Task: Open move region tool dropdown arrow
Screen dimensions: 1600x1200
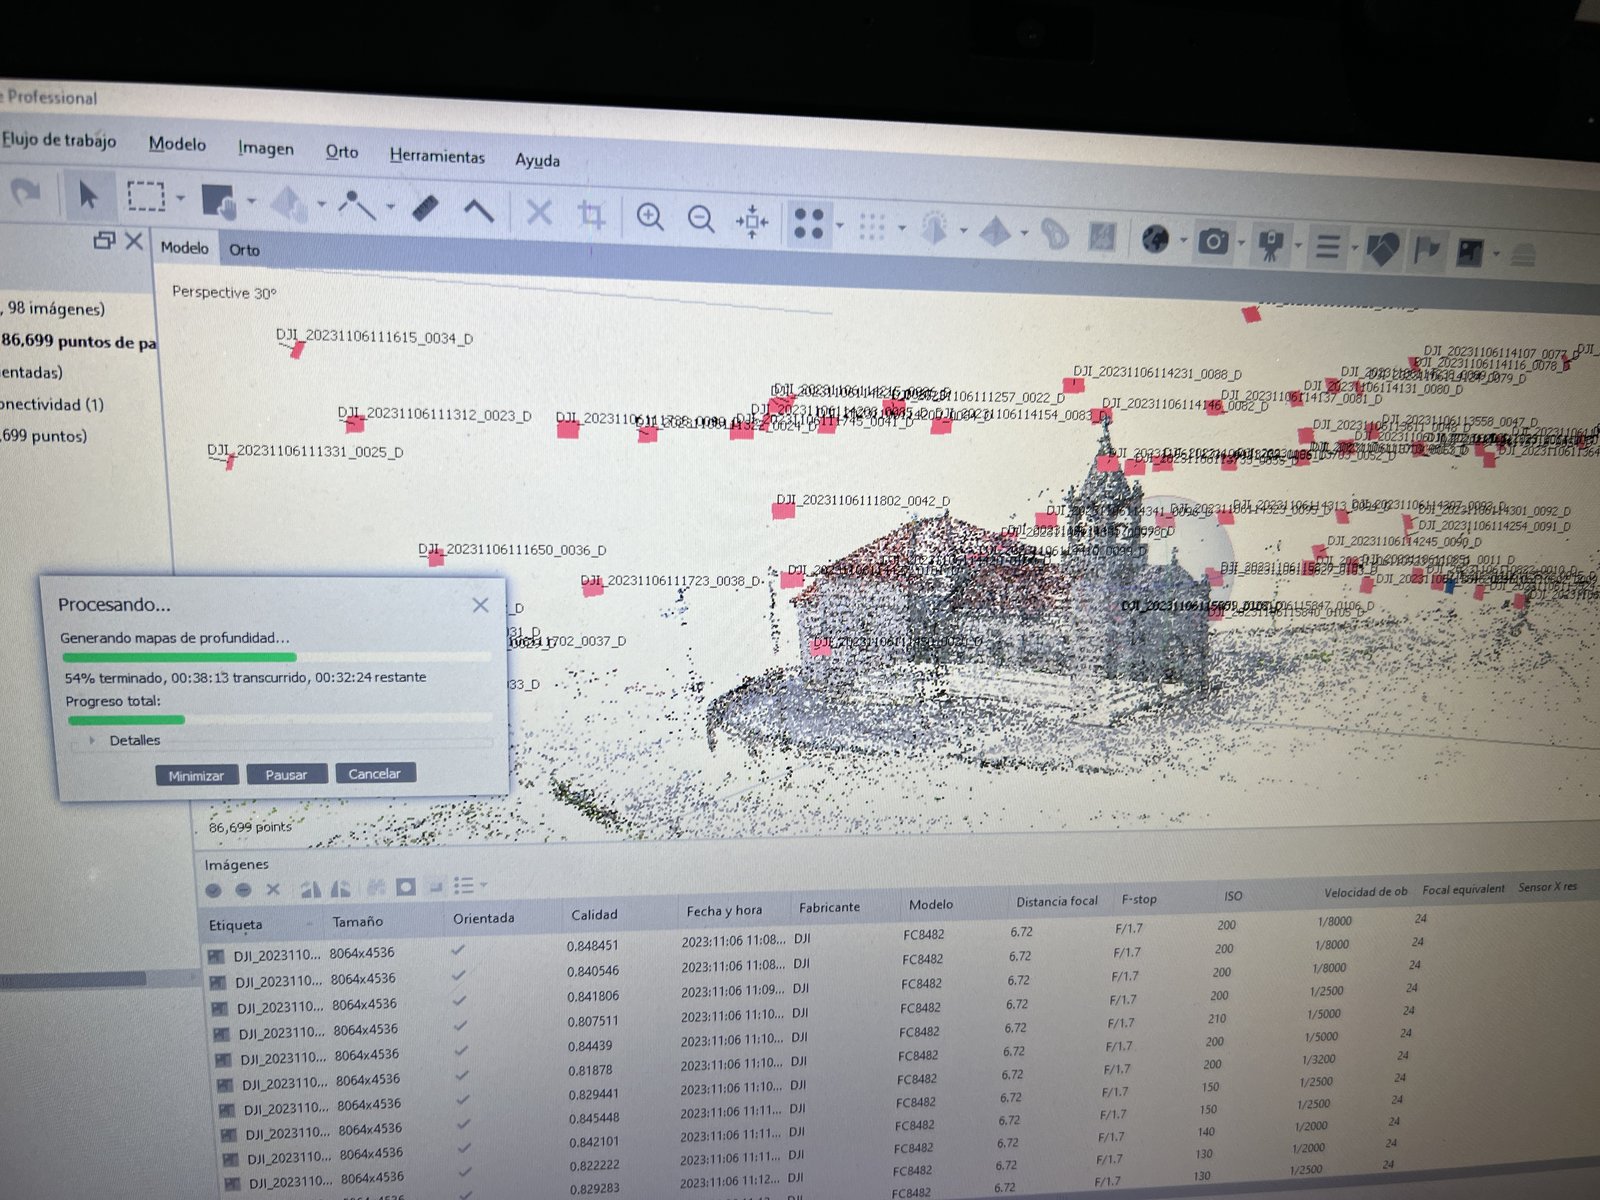Action: tap(252, 201)
